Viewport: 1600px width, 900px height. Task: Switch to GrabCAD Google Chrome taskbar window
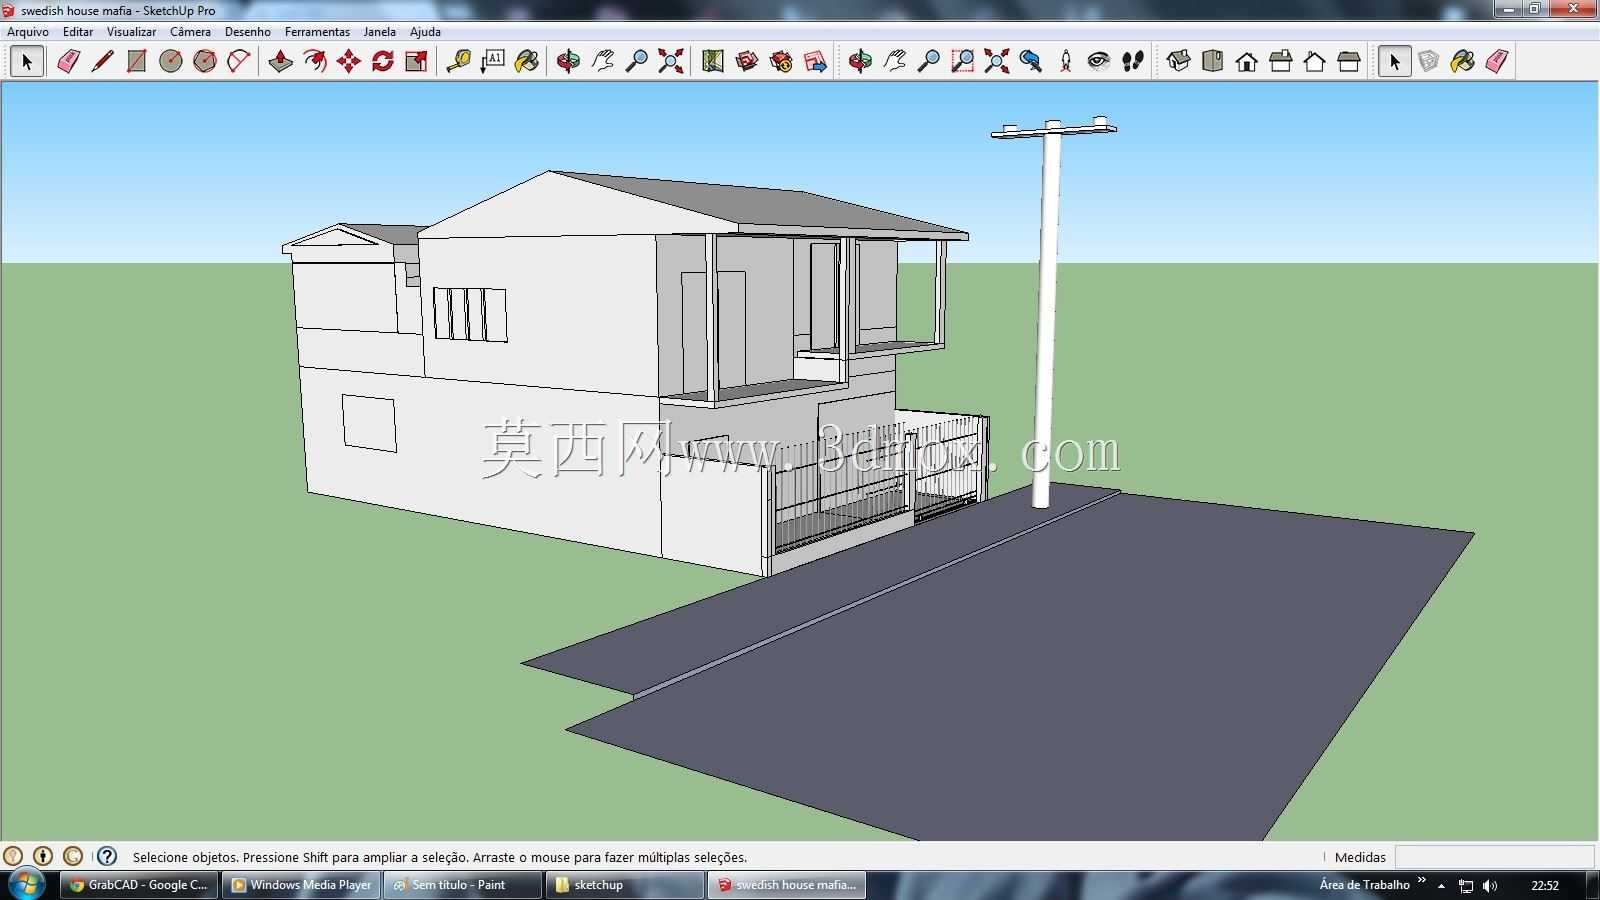pos(139,885)
